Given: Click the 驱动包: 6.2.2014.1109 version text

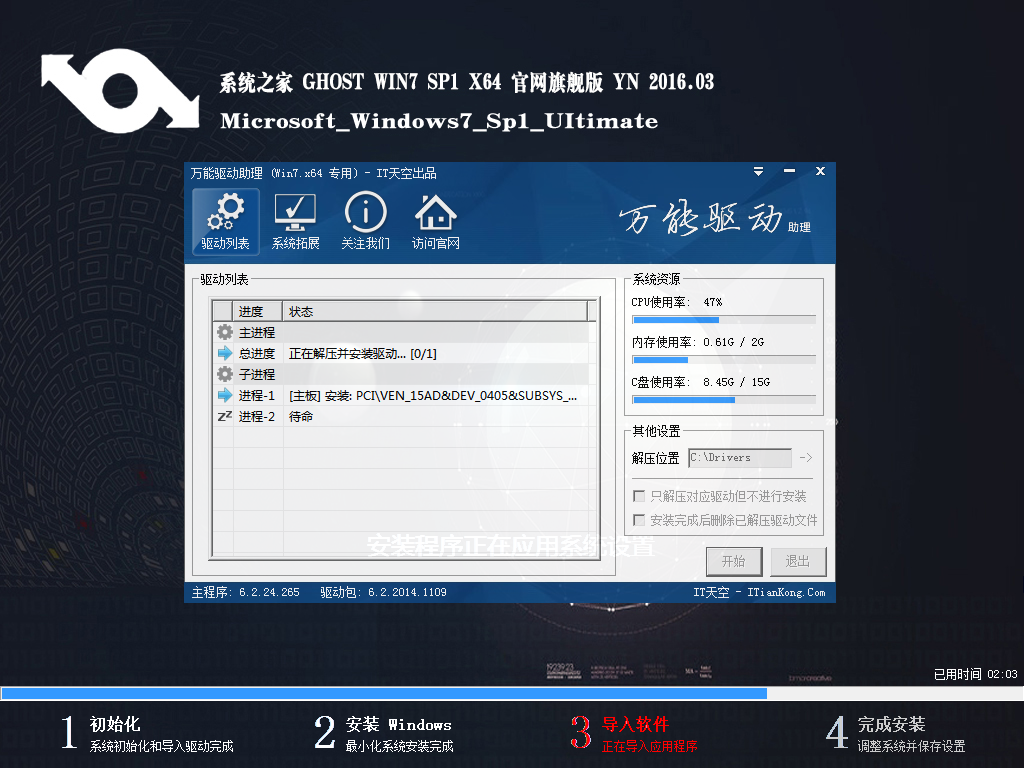Looking at the screenshot, I should pos(383,592).
